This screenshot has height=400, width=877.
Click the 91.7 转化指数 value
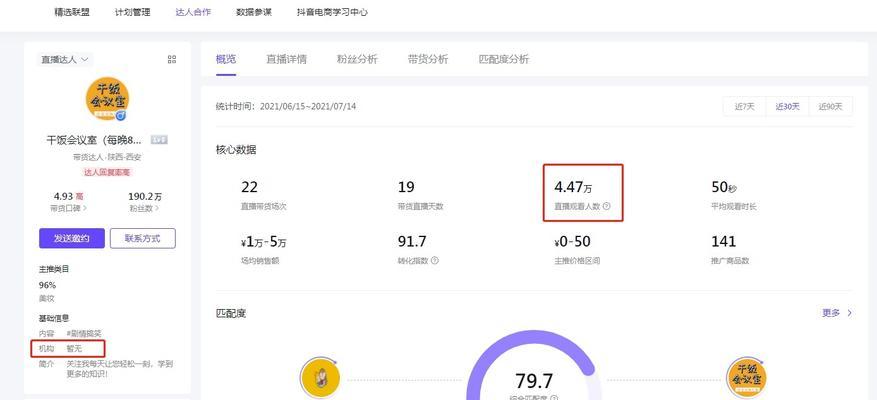tap(412, 242)
